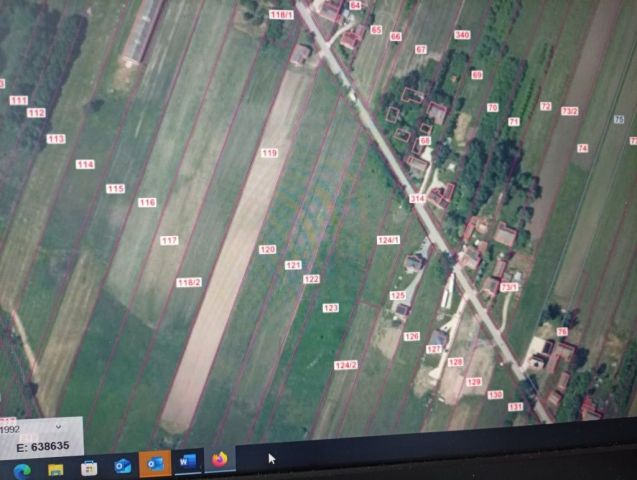
Task: Expand the 1992 coordinate system dropdown
Action: (x=58, y=427)
